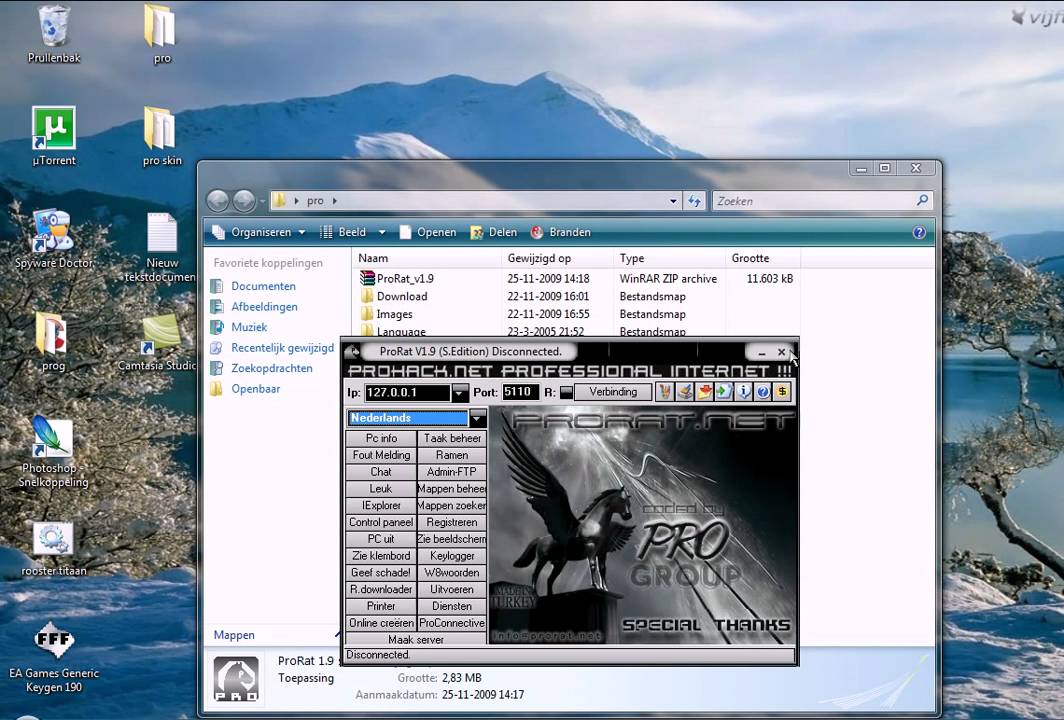Select the Camtasia Studio desktop shortcut
The image size is (1064, 720).
(160, 341)
